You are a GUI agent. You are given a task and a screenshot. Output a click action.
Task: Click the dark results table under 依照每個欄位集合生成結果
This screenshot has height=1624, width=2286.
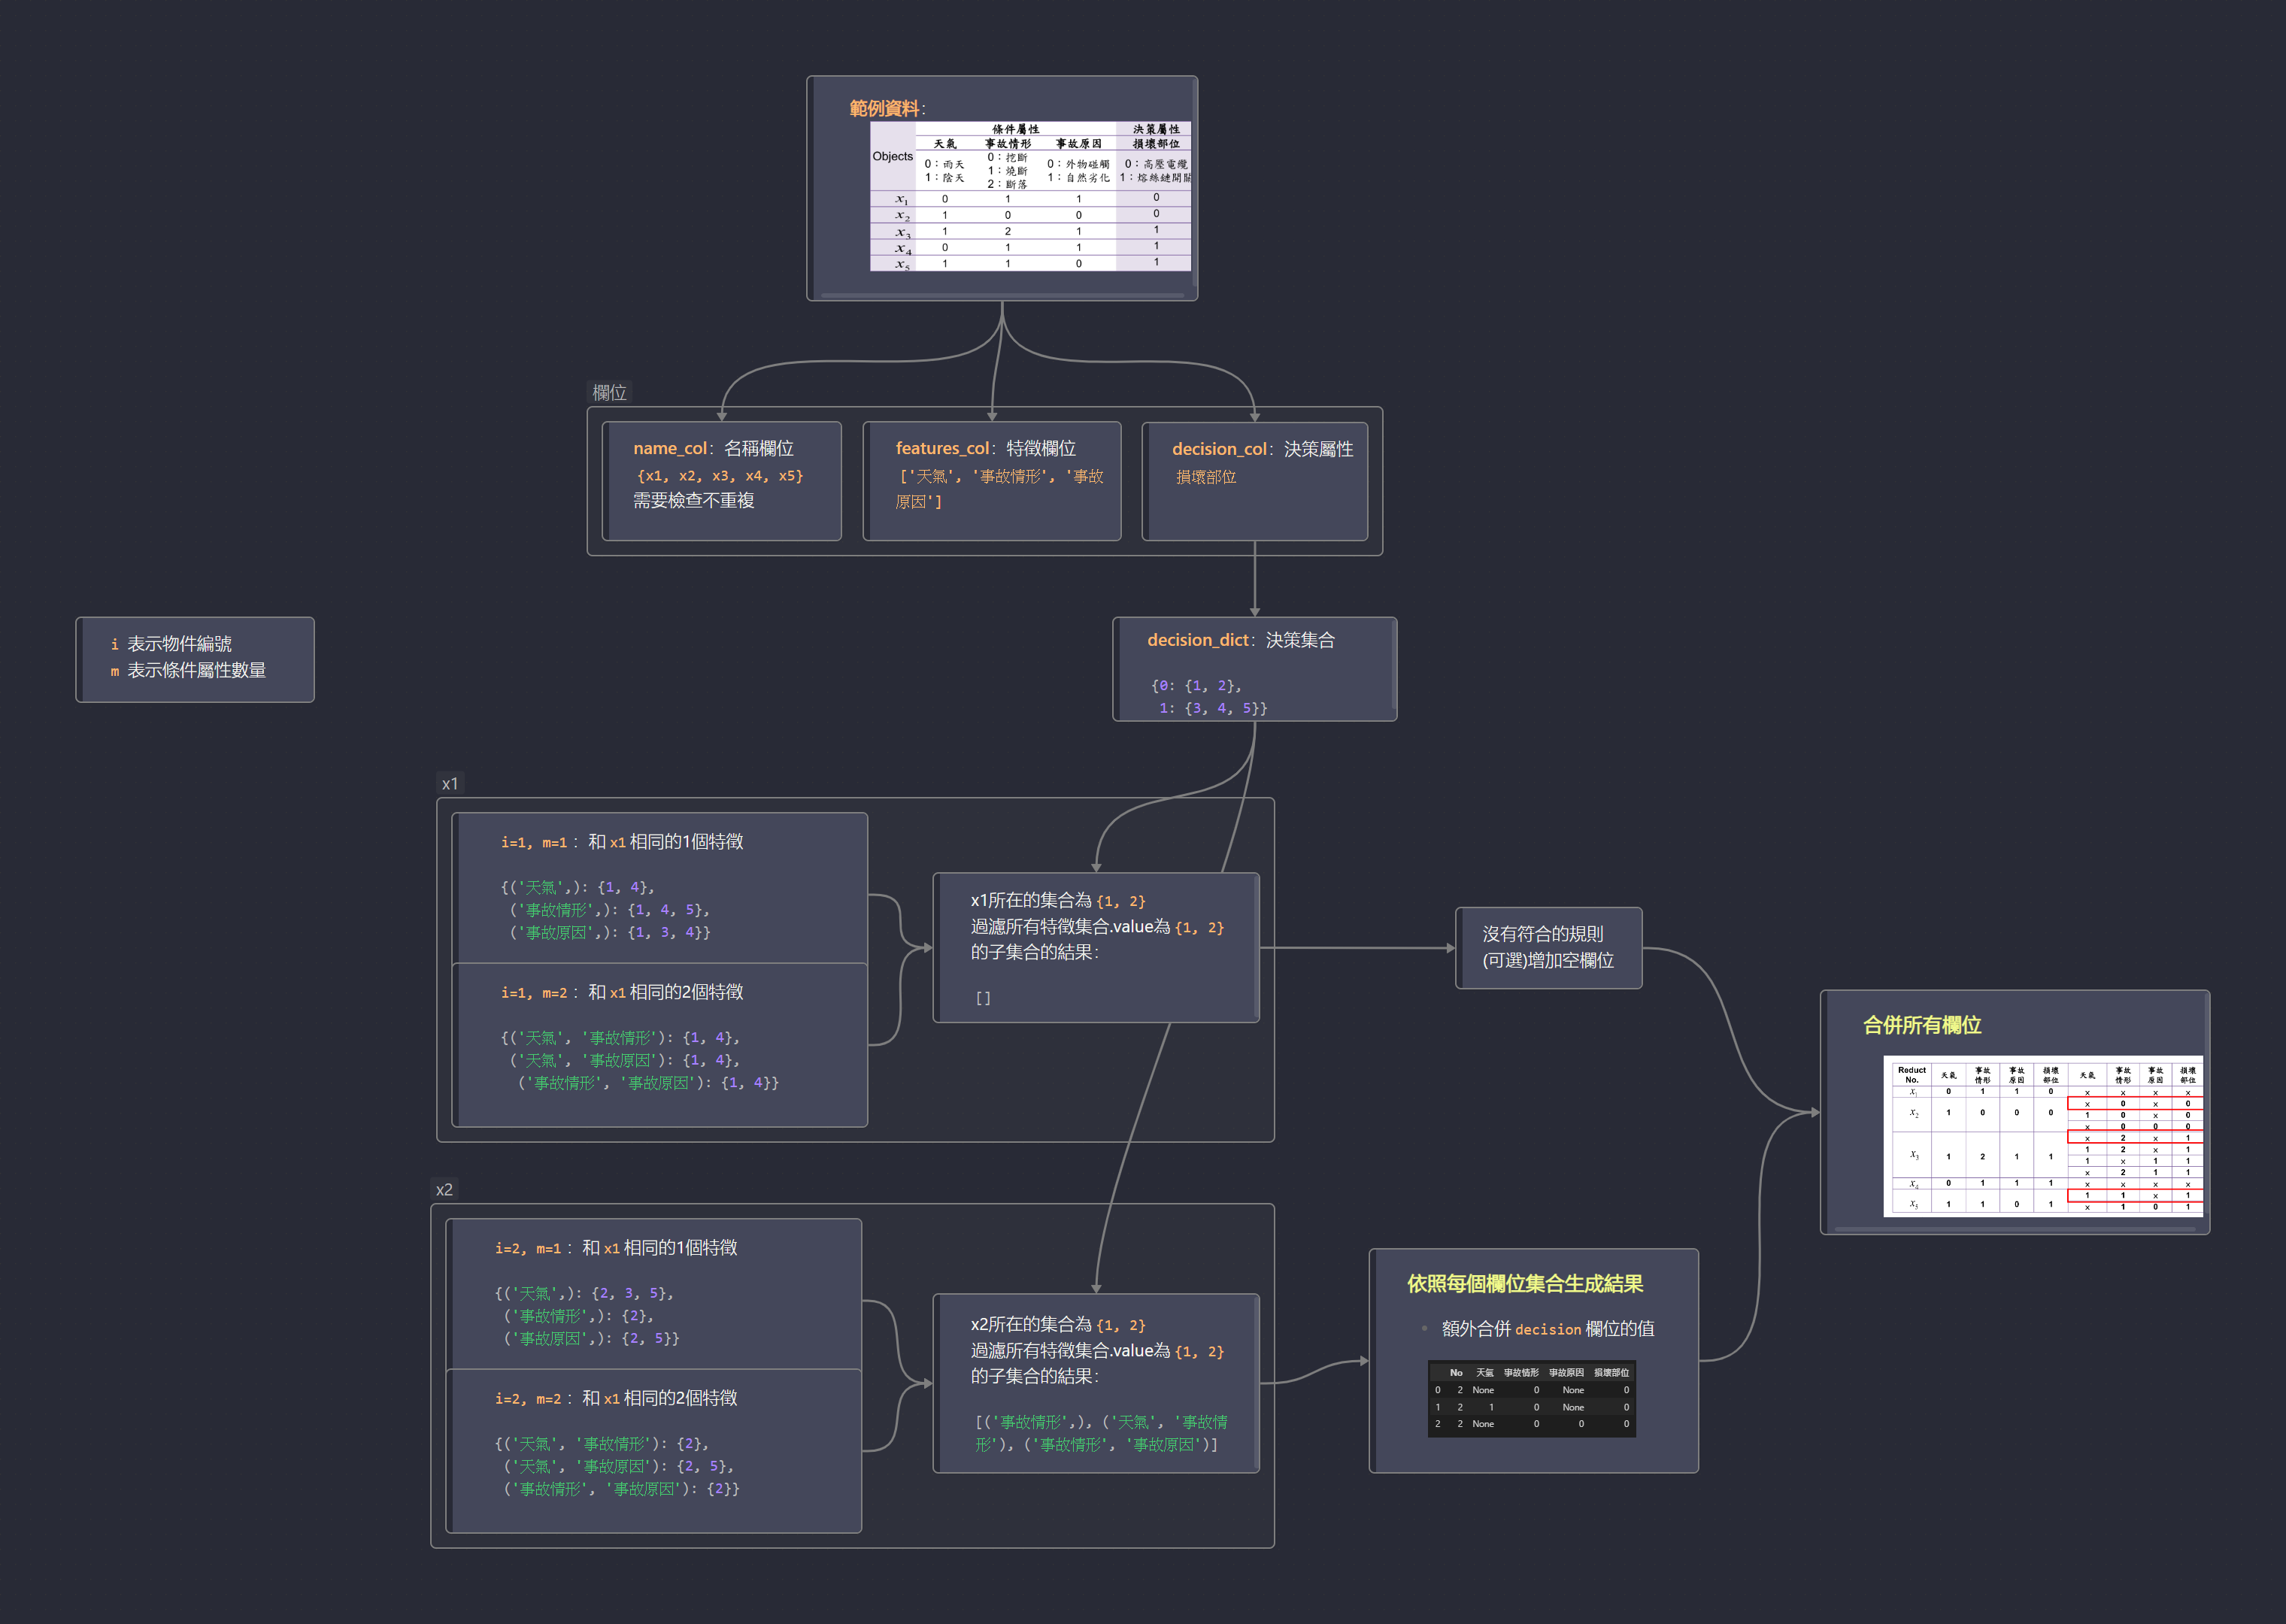pos(1531,1398)
